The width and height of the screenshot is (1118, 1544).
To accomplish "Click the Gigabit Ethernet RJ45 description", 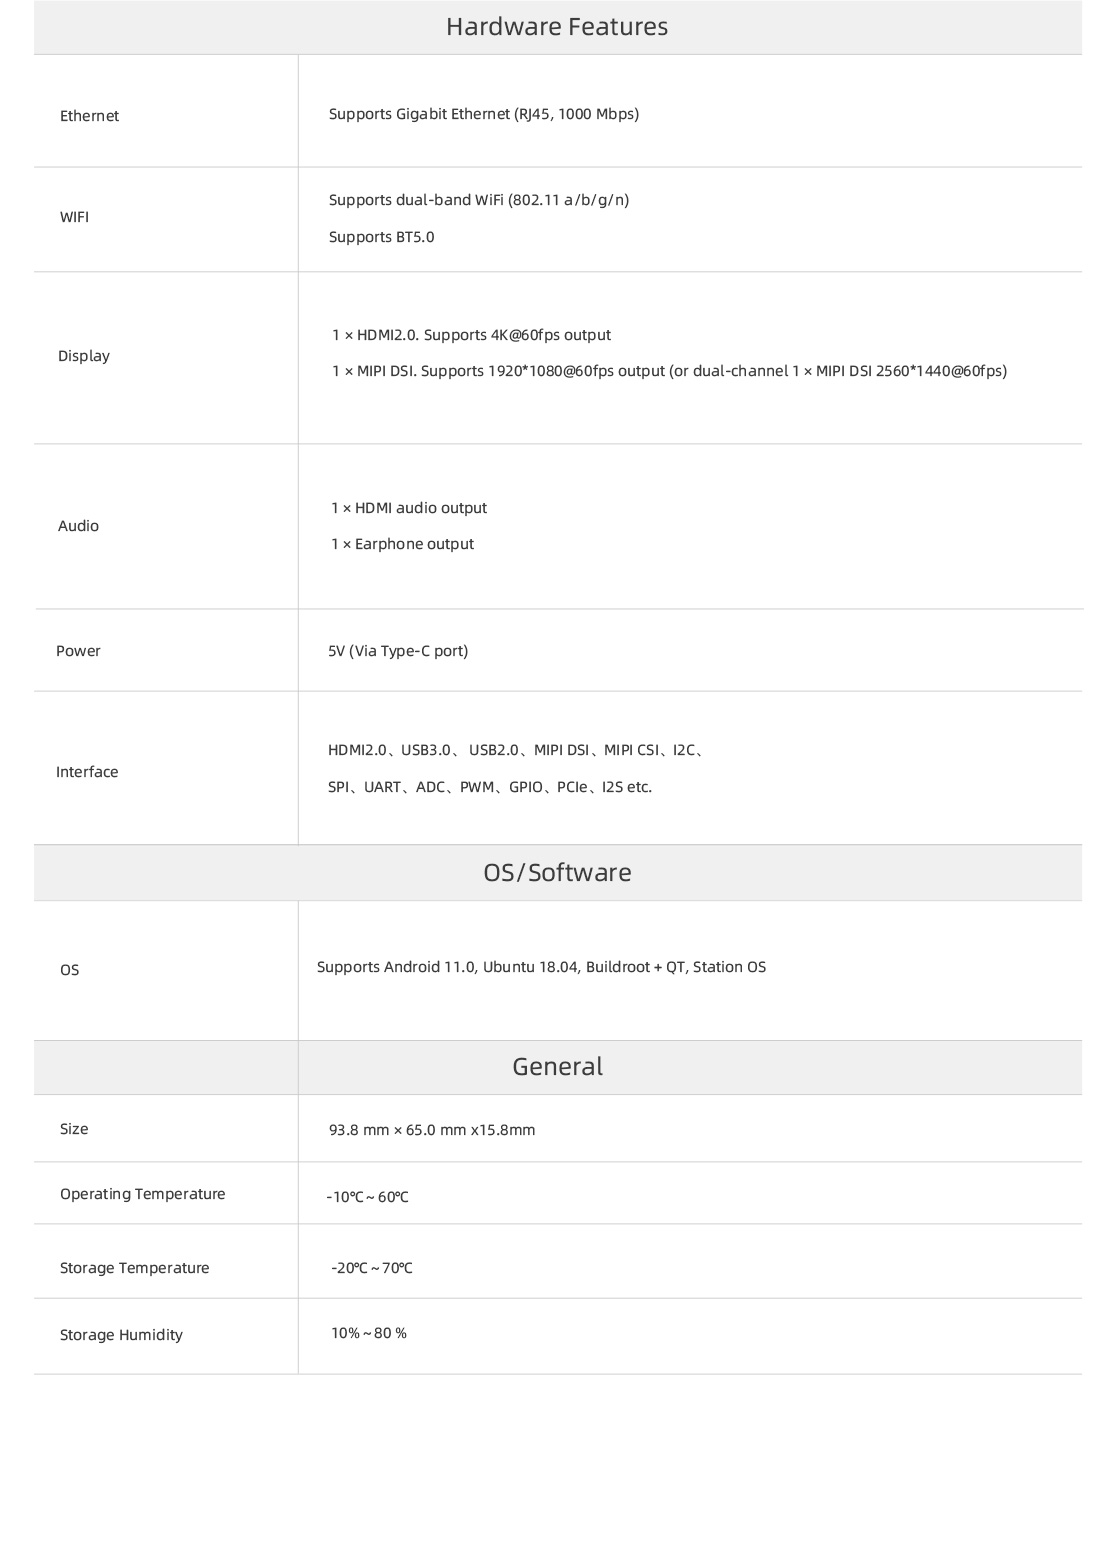I will pyautogui.click(x=484, y=114).
